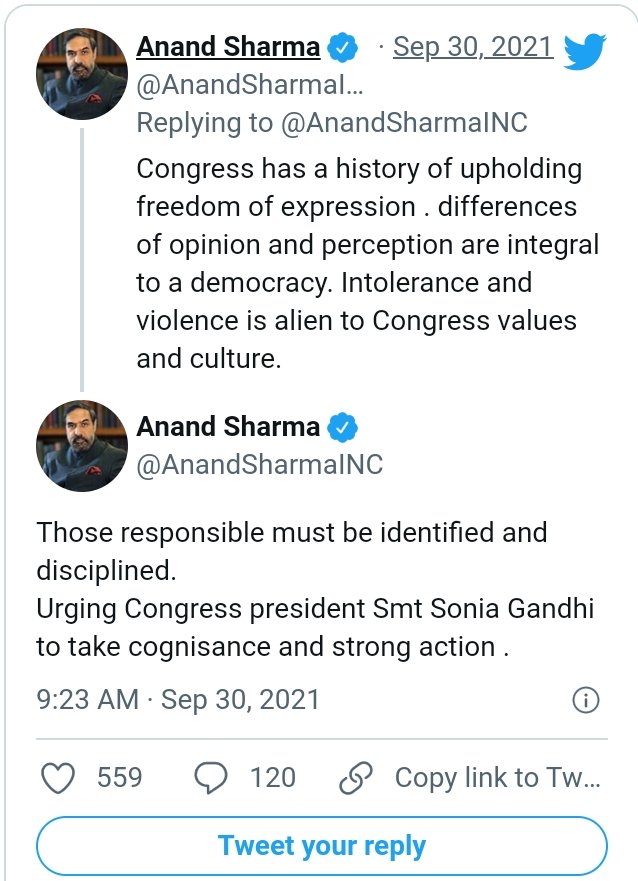Image resolution: width=638 pixels, height=881 pixels.
Task: Click the Replying to @AnandSharmaINC mention
Action: click(x=407, y=123)
